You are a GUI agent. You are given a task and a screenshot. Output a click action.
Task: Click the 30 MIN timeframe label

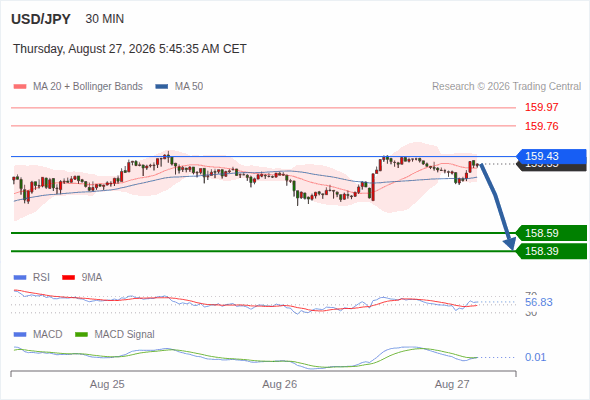click(x=105, y=19)
